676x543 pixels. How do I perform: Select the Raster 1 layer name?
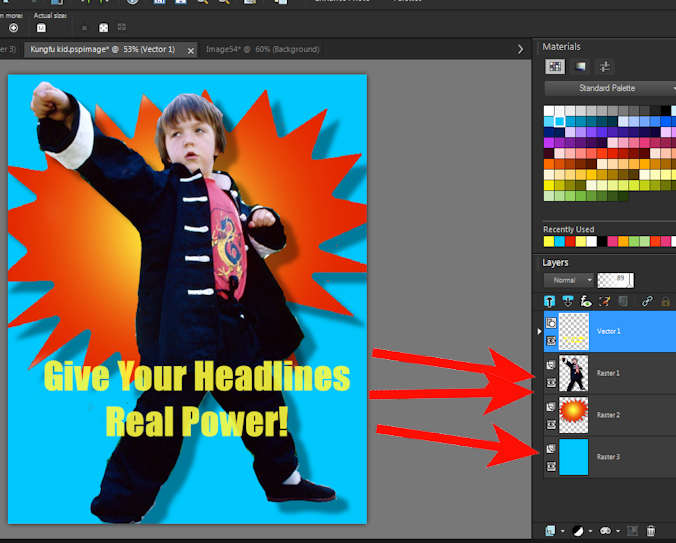pyautogui.click(x=608, y=373)
